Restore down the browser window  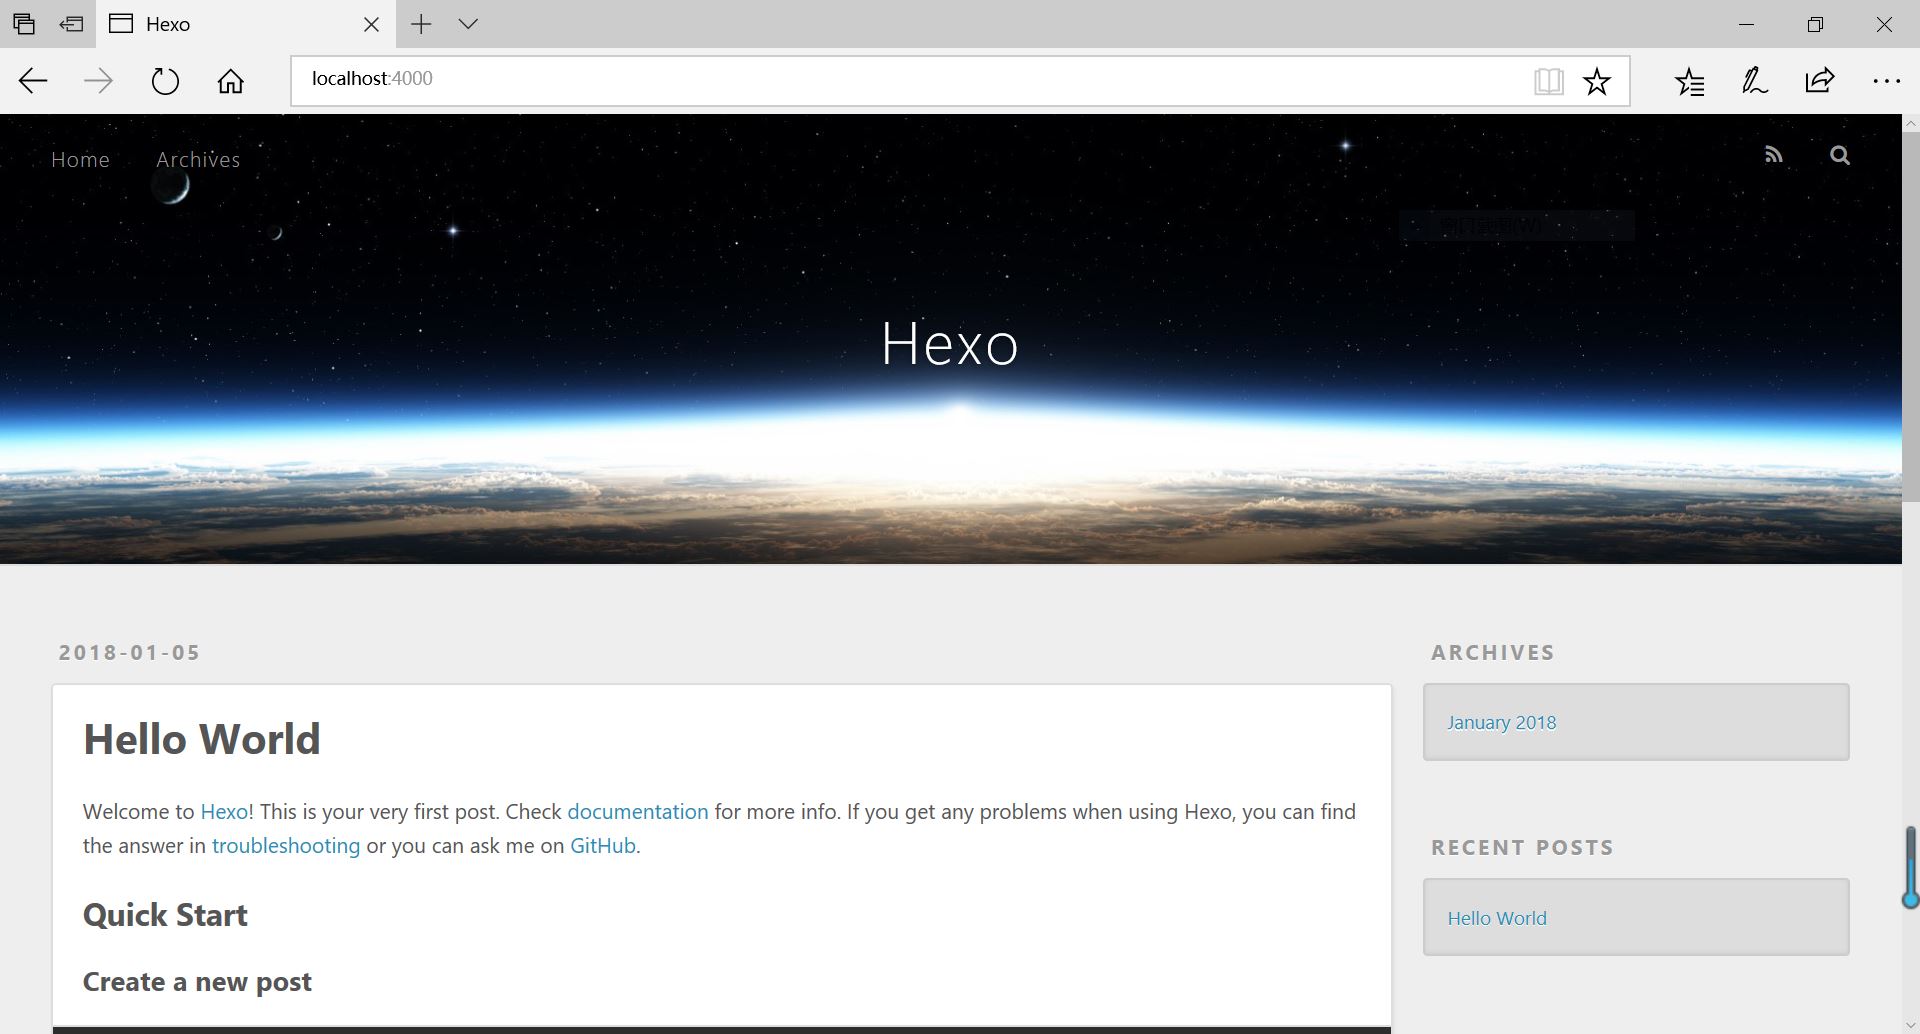(1815, 24)
